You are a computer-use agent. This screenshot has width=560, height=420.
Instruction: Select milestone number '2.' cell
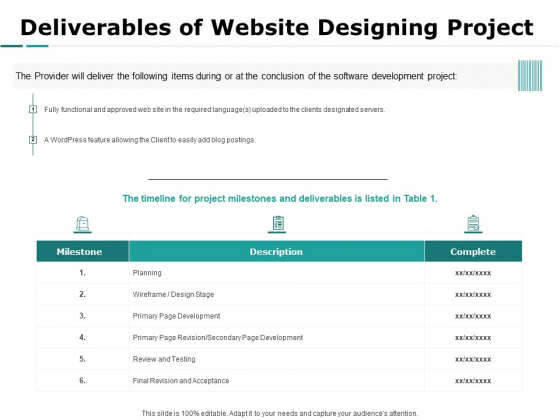point(82,294)
